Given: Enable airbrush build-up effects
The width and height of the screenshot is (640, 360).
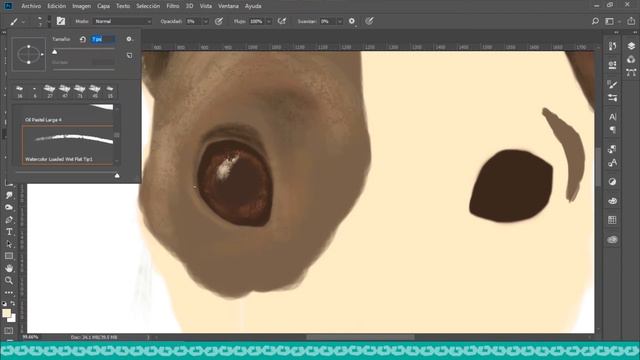Looking at the screenshot, I should click(x=282, y=21).
